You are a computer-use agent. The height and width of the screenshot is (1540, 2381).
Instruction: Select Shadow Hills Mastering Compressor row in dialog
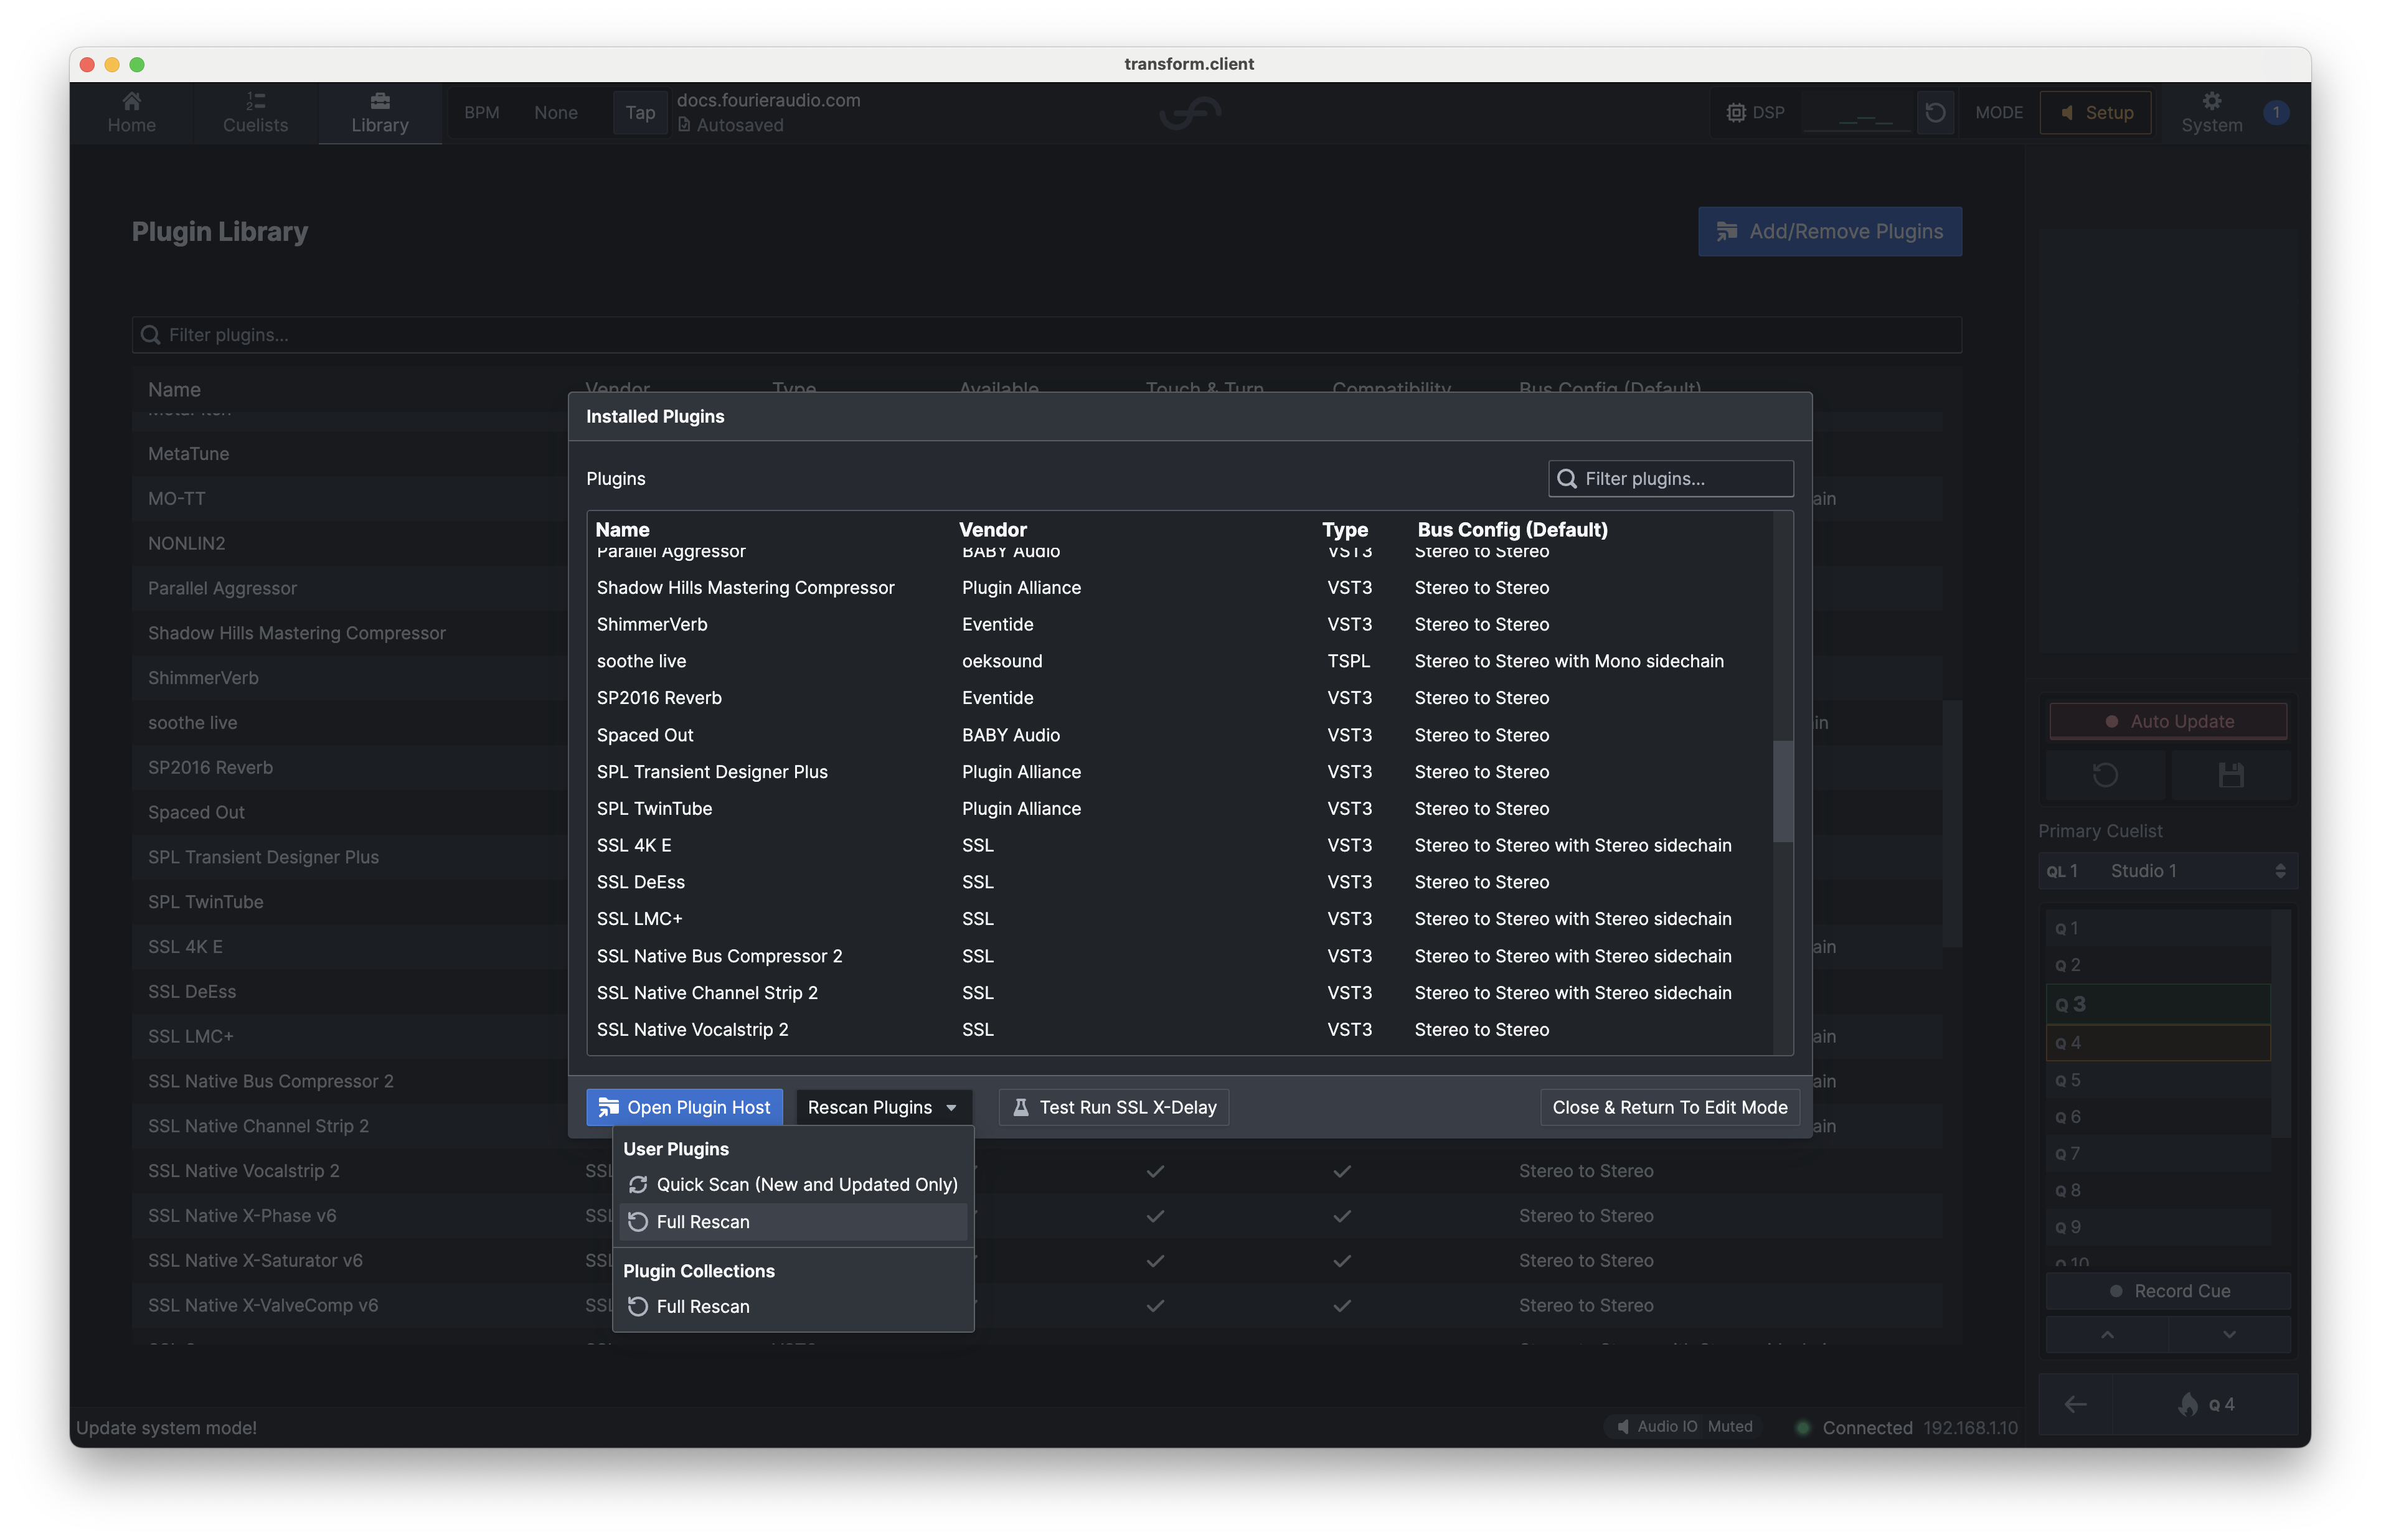click(1180, 588)
